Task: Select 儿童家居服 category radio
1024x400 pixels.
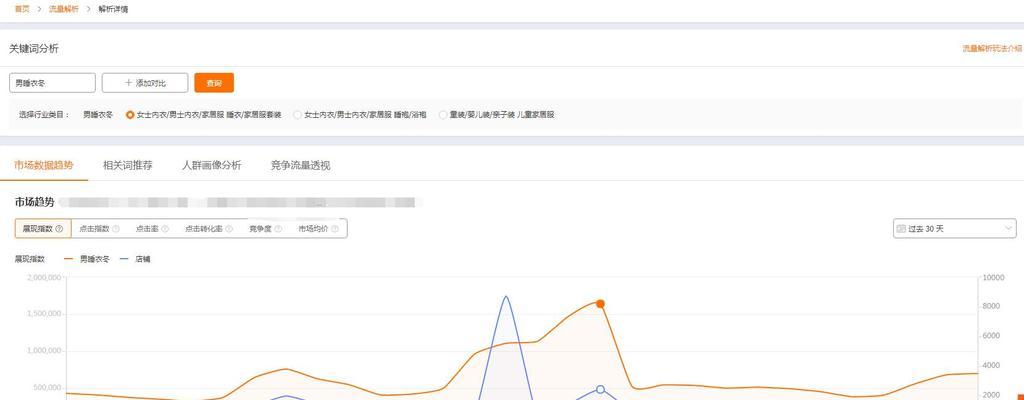Action: [x=443, y=114]
